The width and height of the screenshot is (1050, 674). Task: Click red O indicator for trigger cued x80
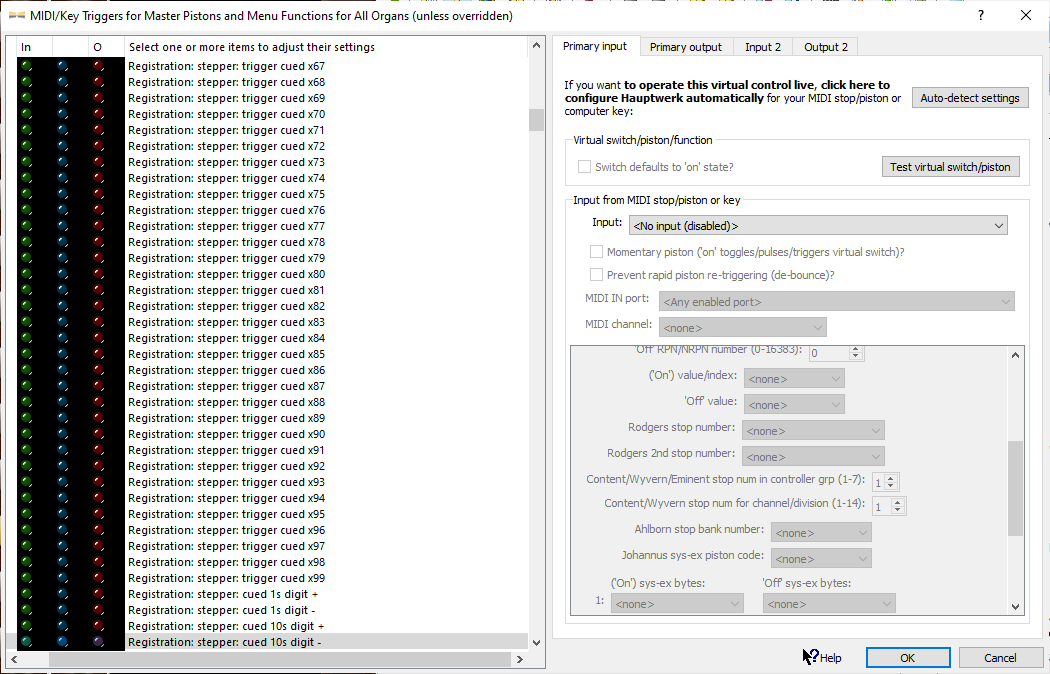pos(98,274)
